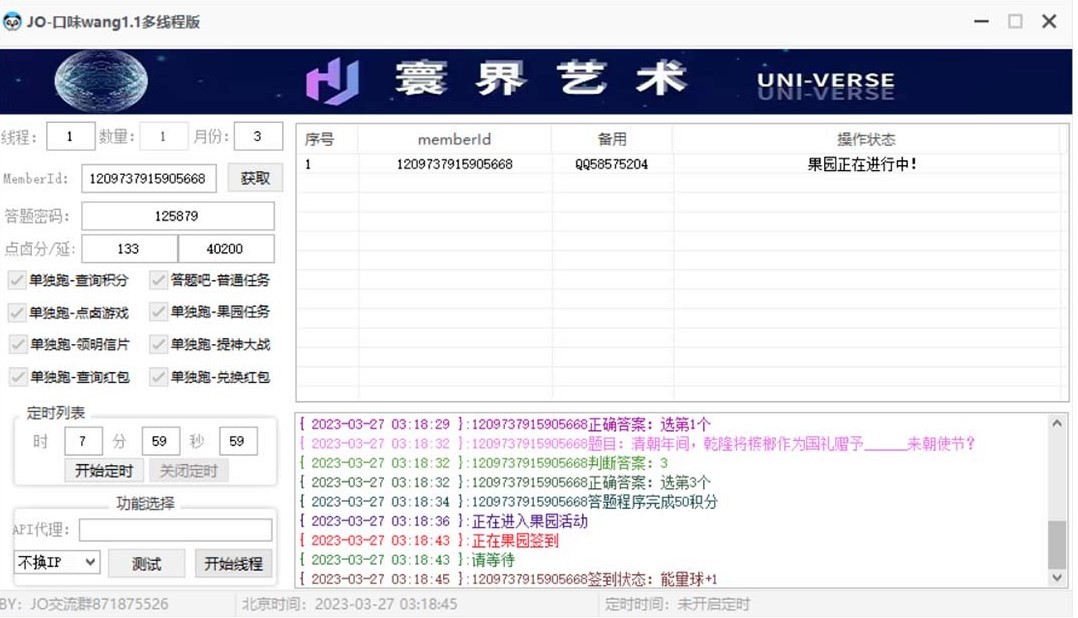Click the 秒 second field

pyautogui.click(x=238, y=441)
